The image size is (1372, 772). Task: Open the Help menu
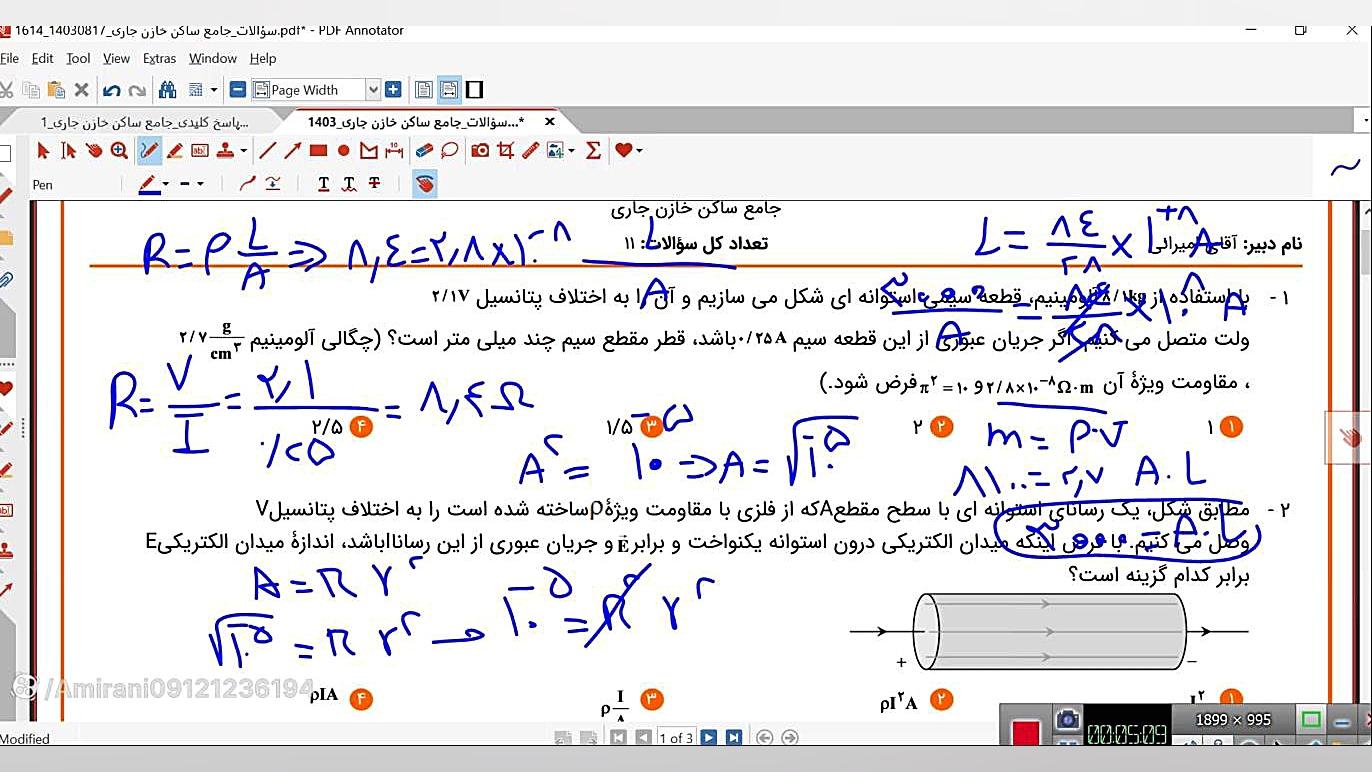[263, 59]
